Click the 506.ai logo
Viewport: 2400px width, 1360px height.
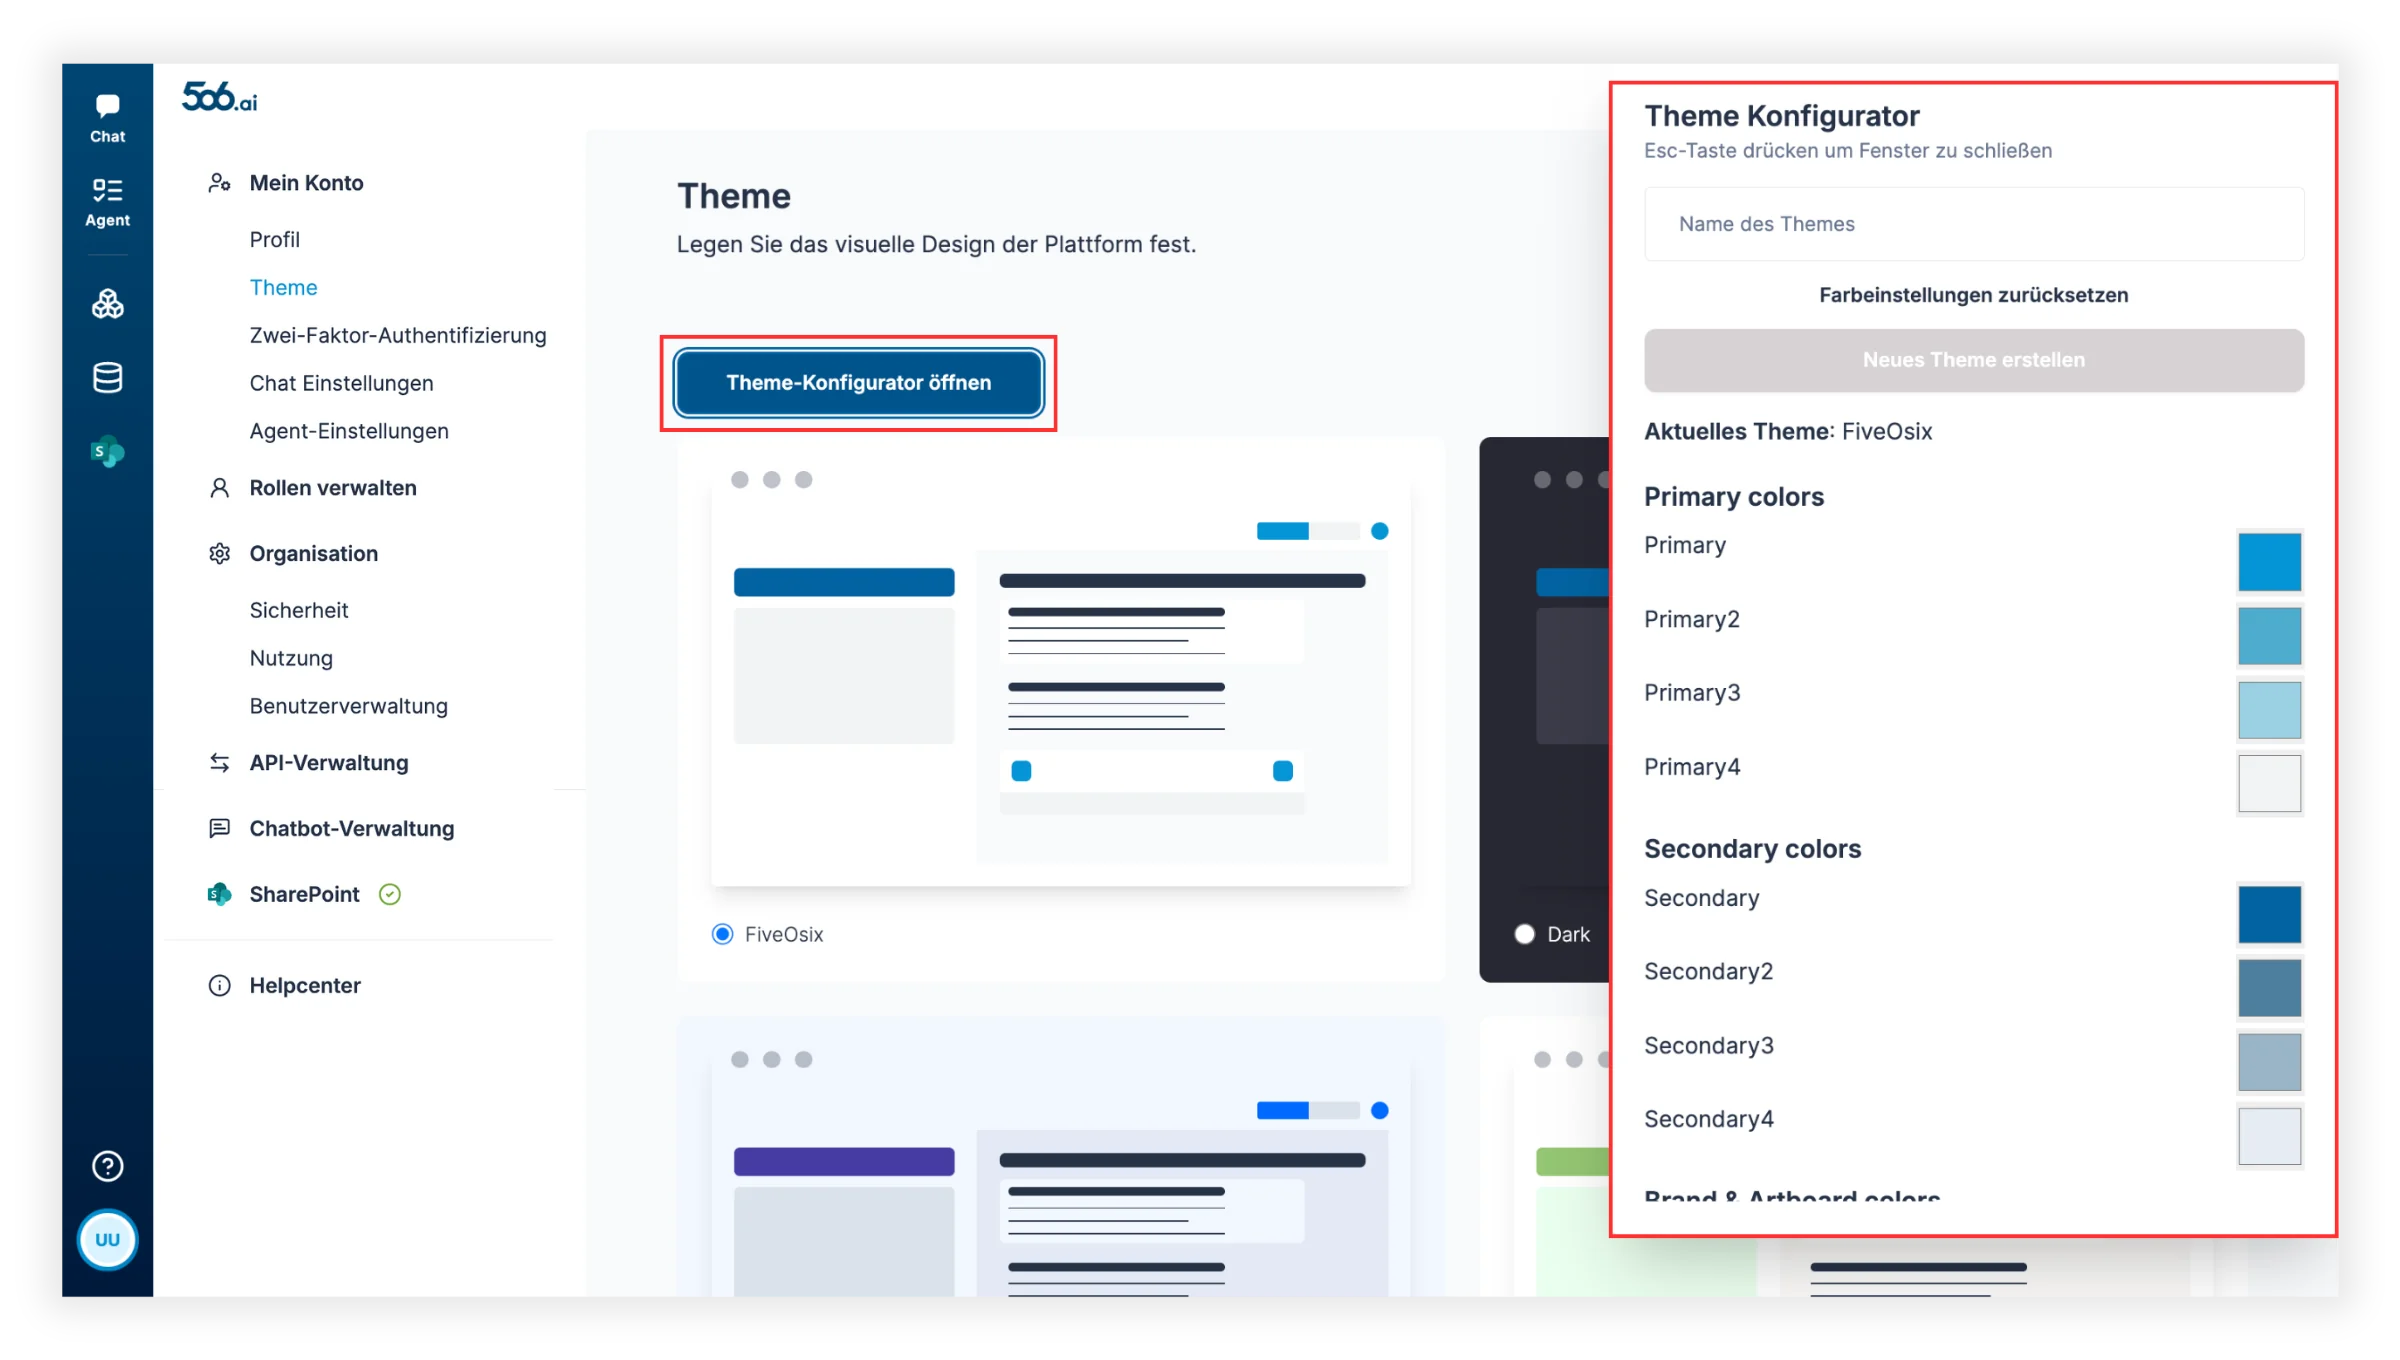[220, 97]
